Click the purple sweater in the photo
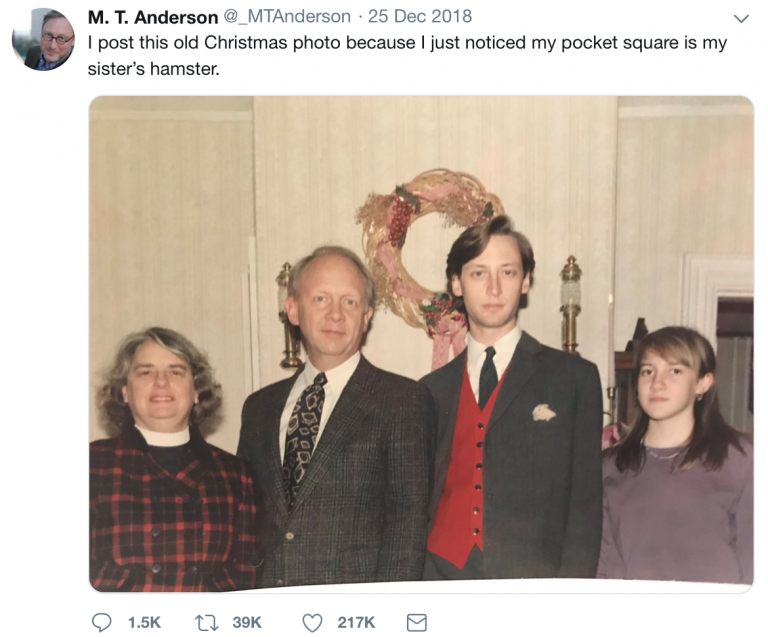Viewport: 768px width, 637px height. click(x=676, y=512)
